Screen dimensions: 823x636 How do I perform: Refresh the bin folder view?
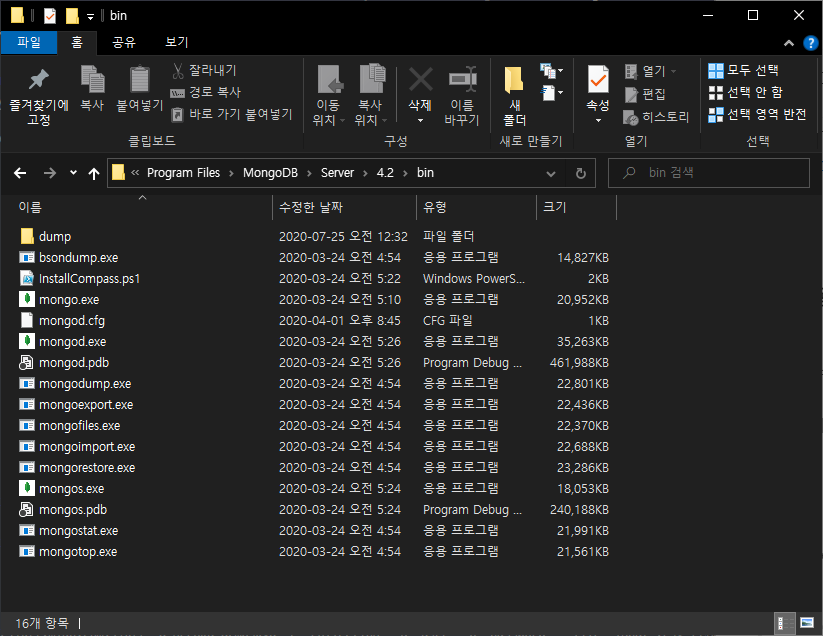(x=581, y=173)
